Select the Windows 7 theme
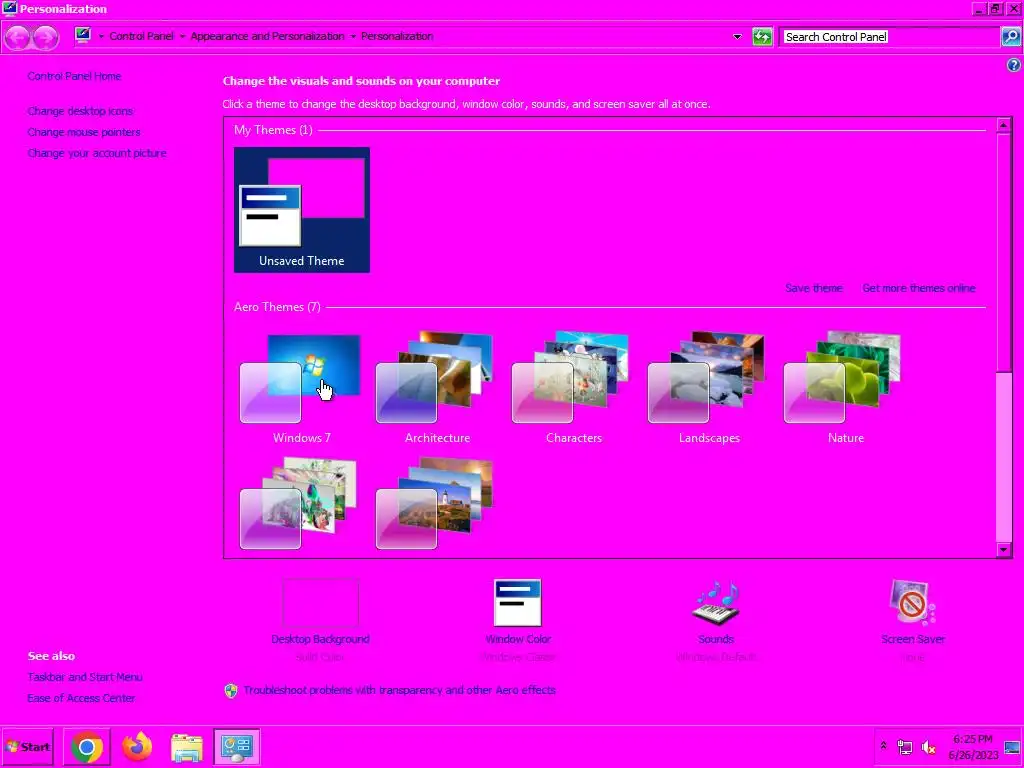 [x=302, y=389]
